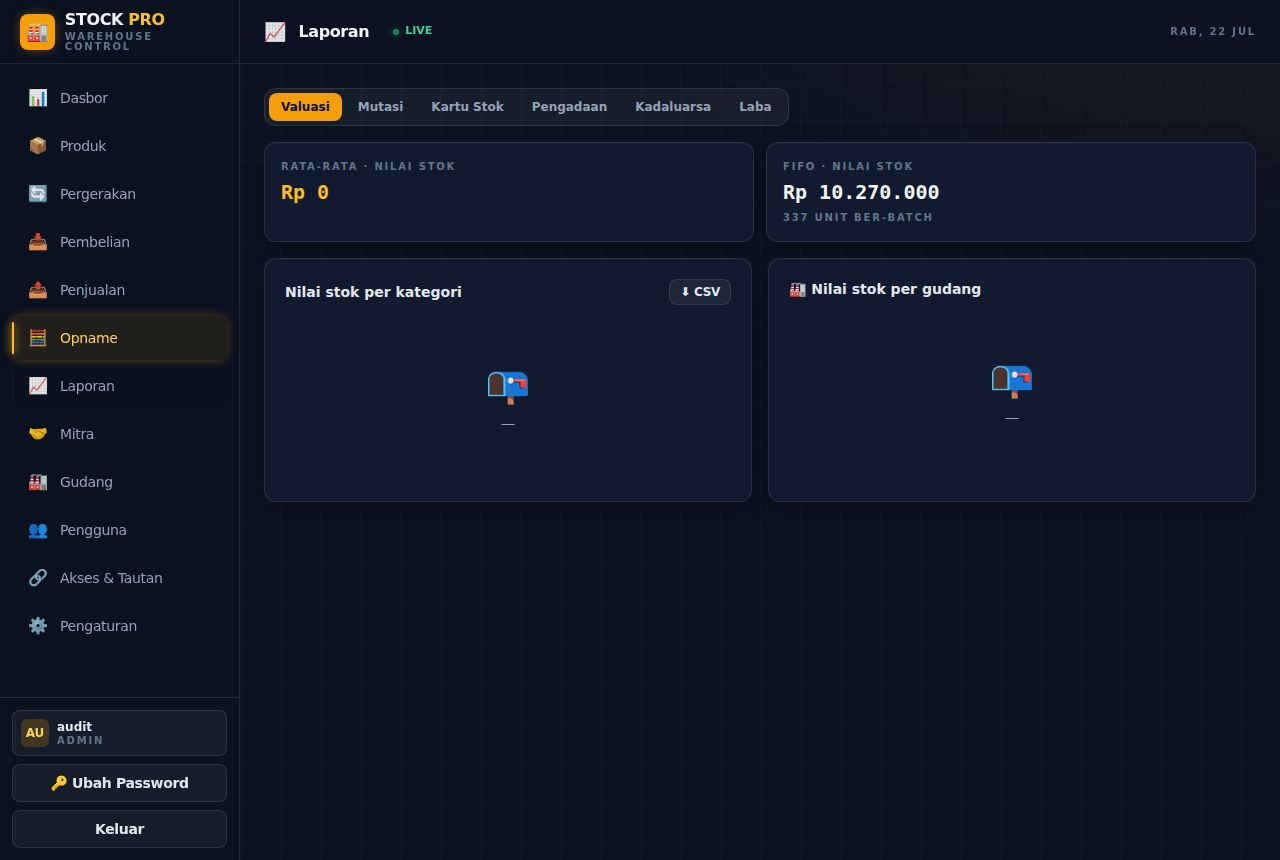Click the chart icon beside Laporan header
Viewport: 1280px width, 860px height.
pyautogui.click(x=275, y=32)
